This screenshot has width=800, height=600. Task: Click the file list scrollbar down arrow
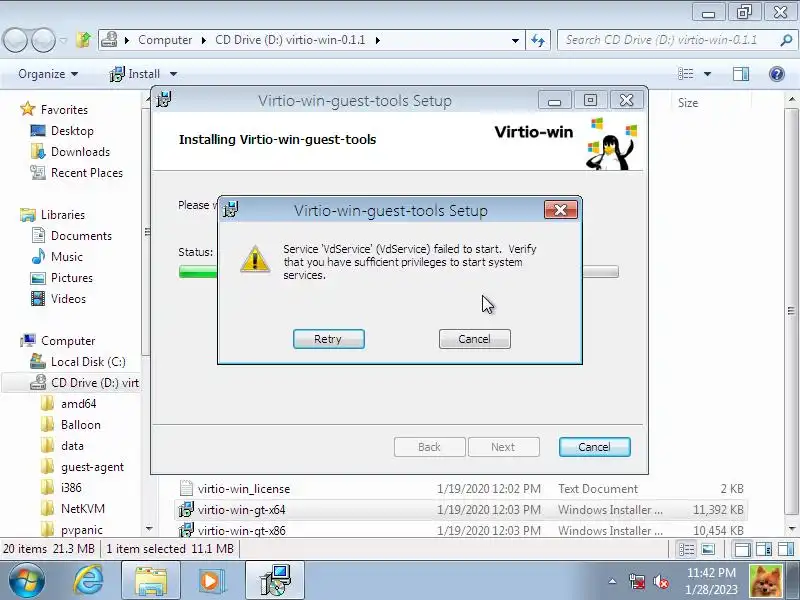(792, 530)
